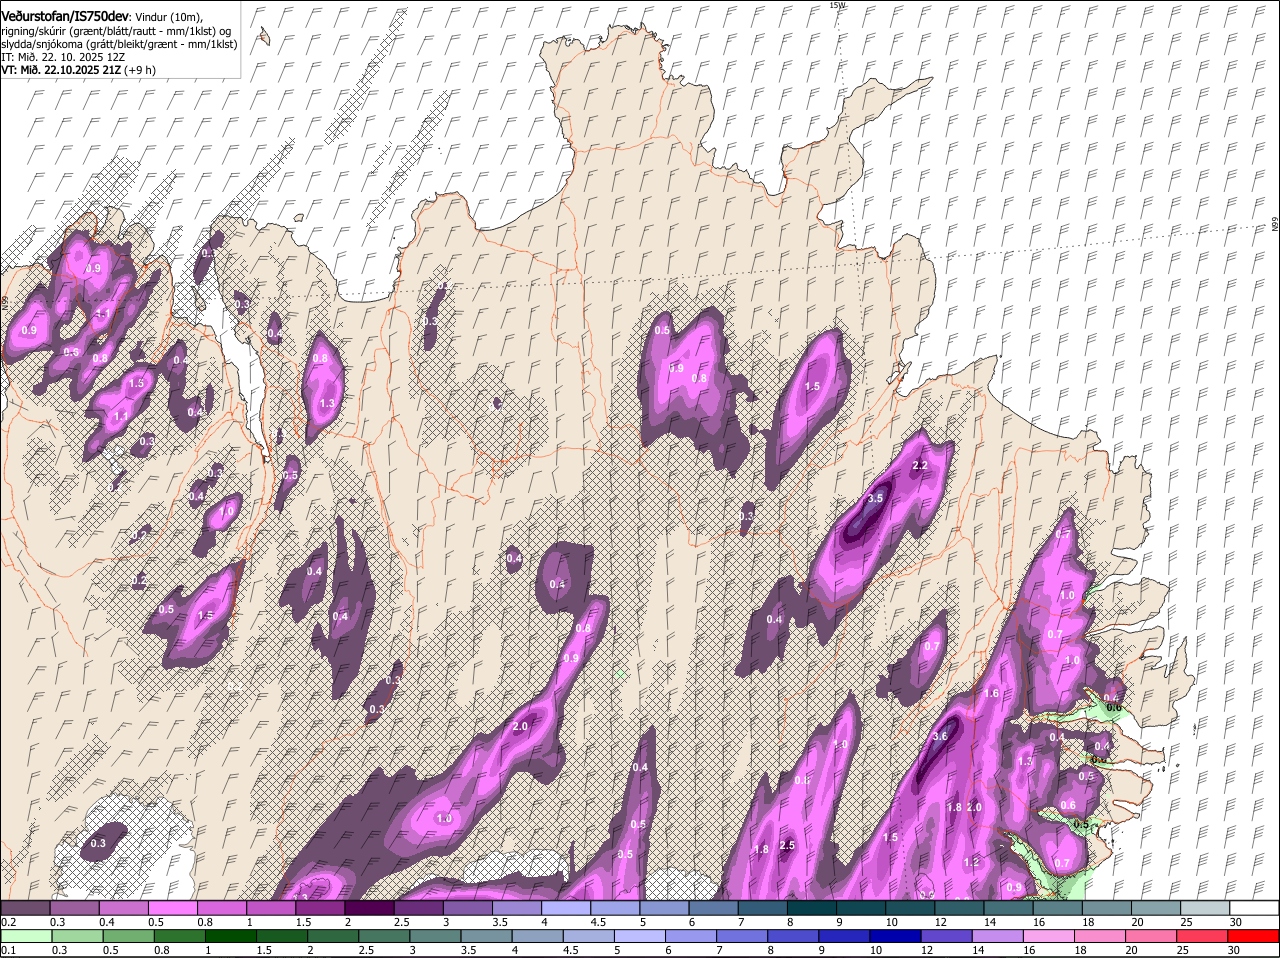Click the '1.6' value label on map
Viewport: 1280px width, 958px height.
(x=992, y=693)
